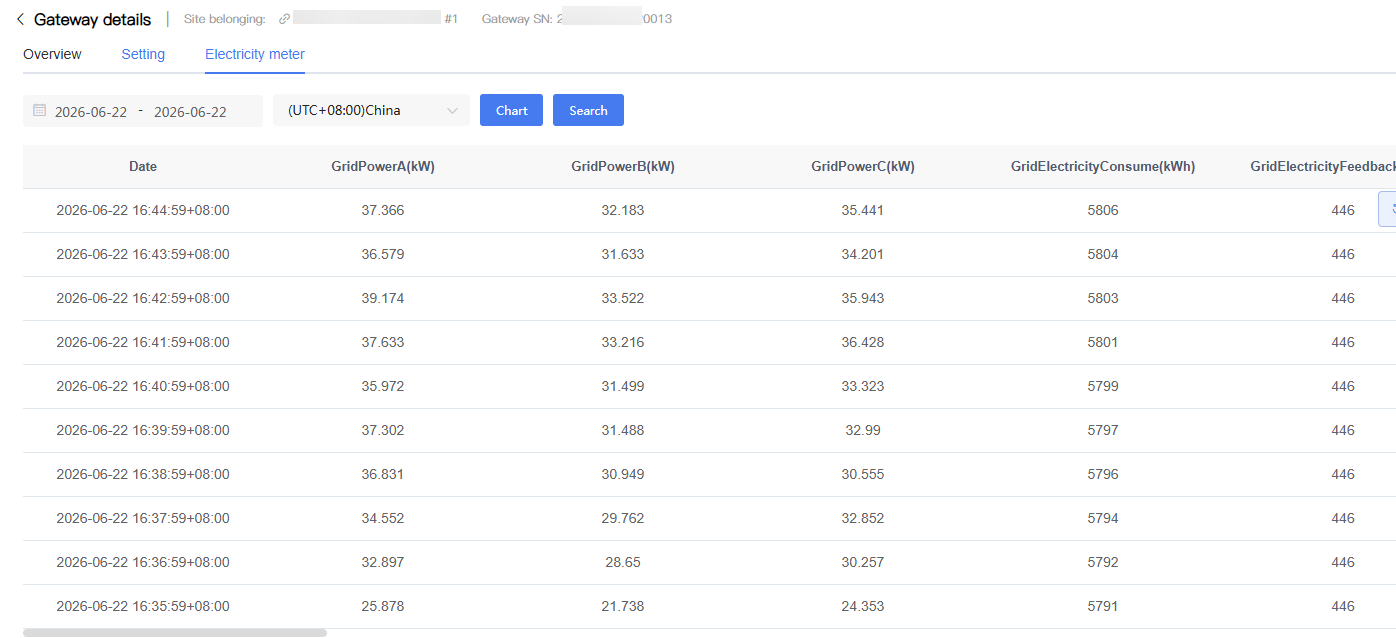Click GridPowerA value 36.831

(383, 475)
